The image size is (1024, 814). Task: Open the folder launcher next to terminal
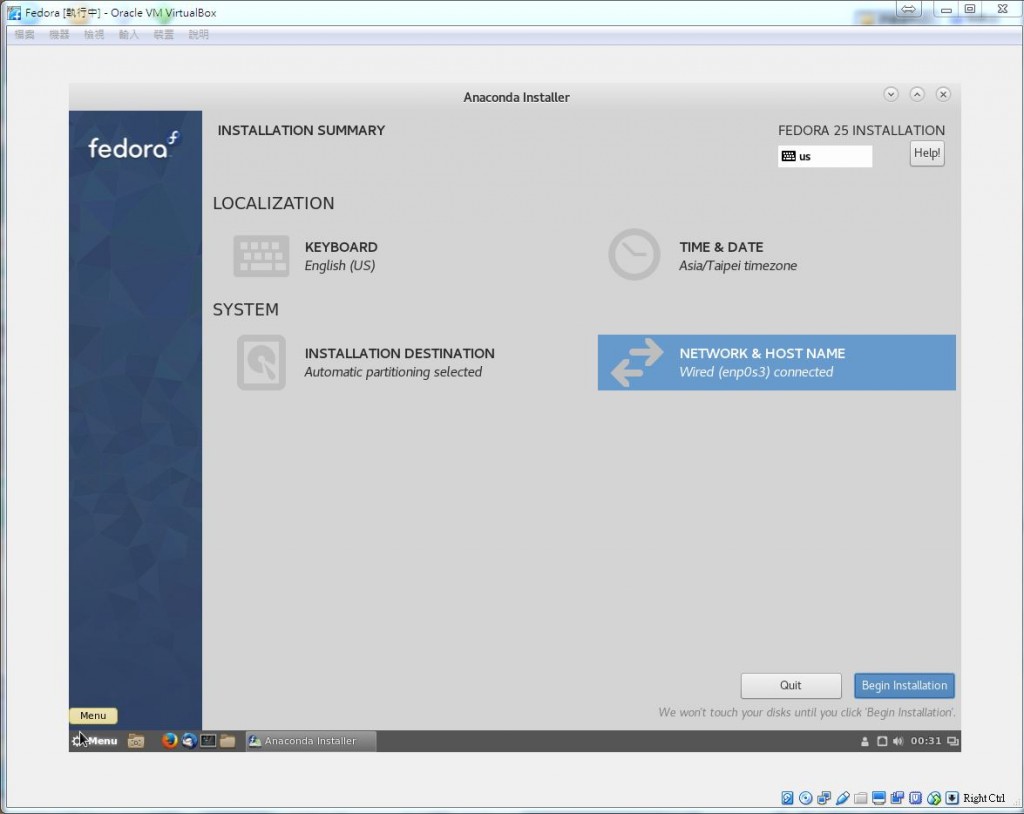[227, 741]
